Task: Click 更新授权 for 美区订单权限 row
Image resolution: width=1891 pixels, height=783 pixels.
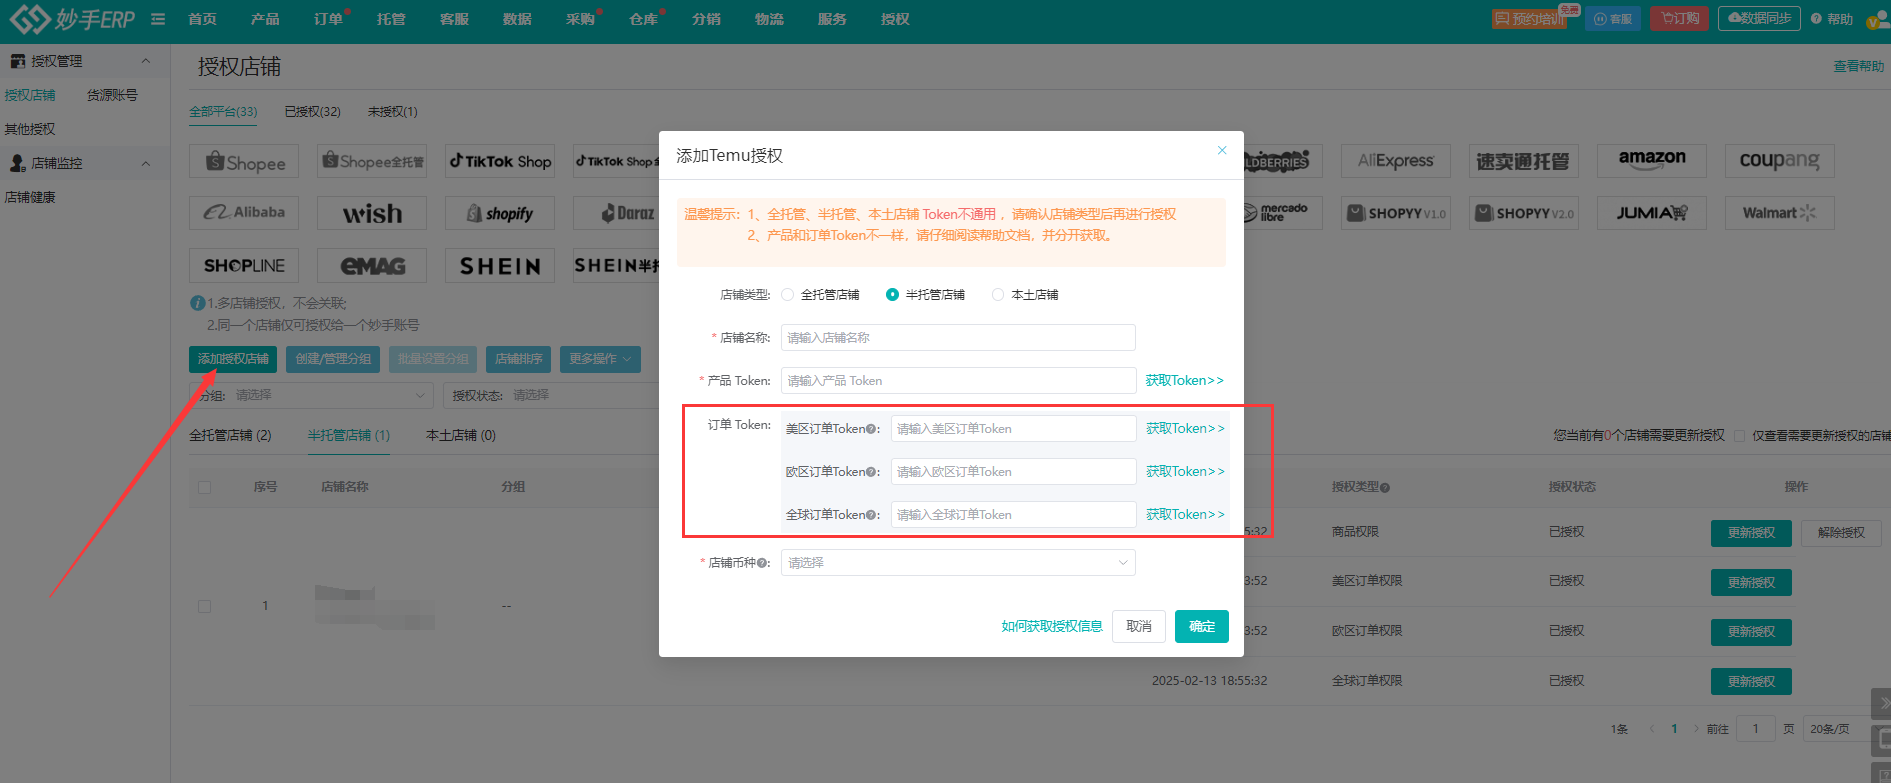Action: [1751, 583]
